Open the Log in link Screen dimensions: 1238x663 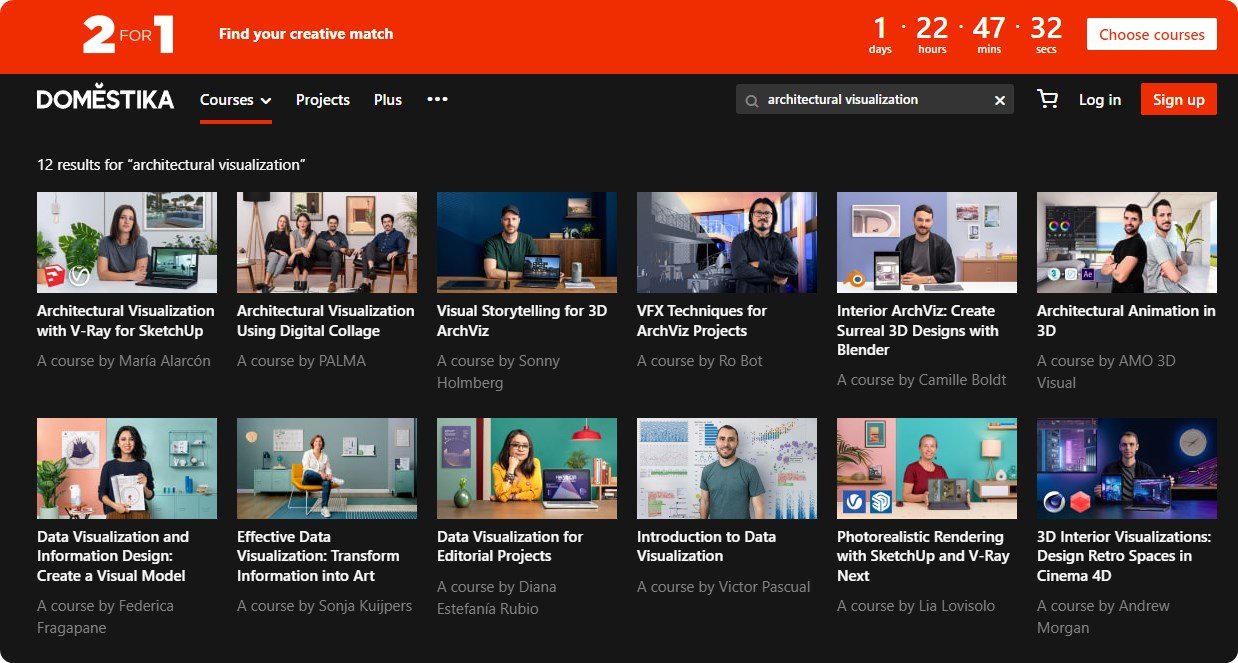coord(1100,99)
